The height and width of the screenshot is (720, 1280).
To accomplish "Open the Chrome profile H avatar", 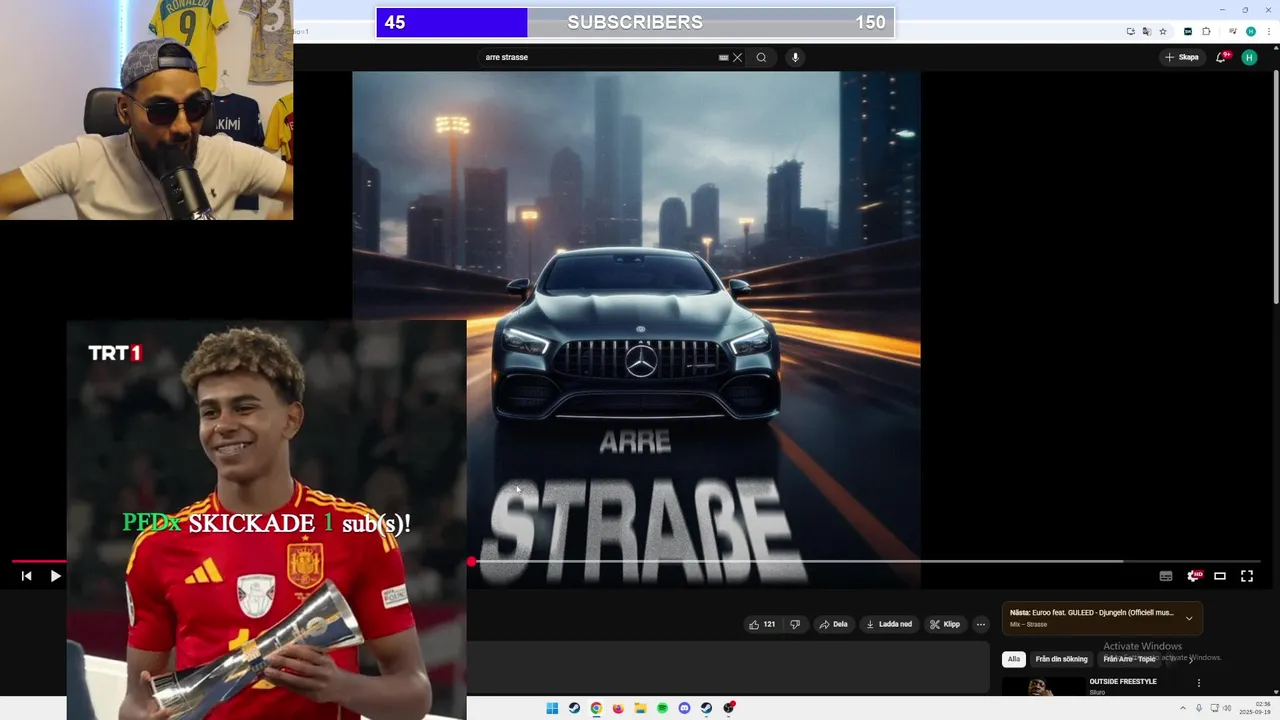I will (1250, 31).
